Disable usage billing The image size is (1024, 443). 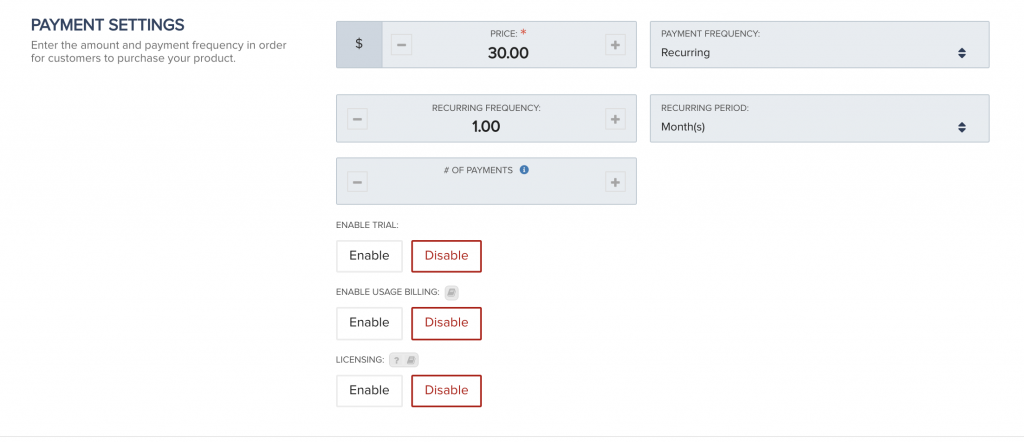(446, 323)
